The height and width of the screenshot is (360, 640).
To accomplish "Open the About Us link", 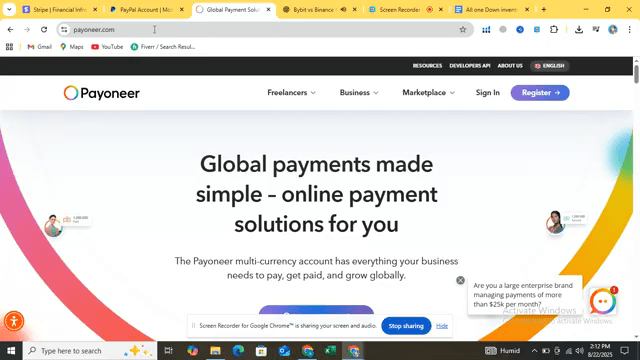I will coord(510,66).
